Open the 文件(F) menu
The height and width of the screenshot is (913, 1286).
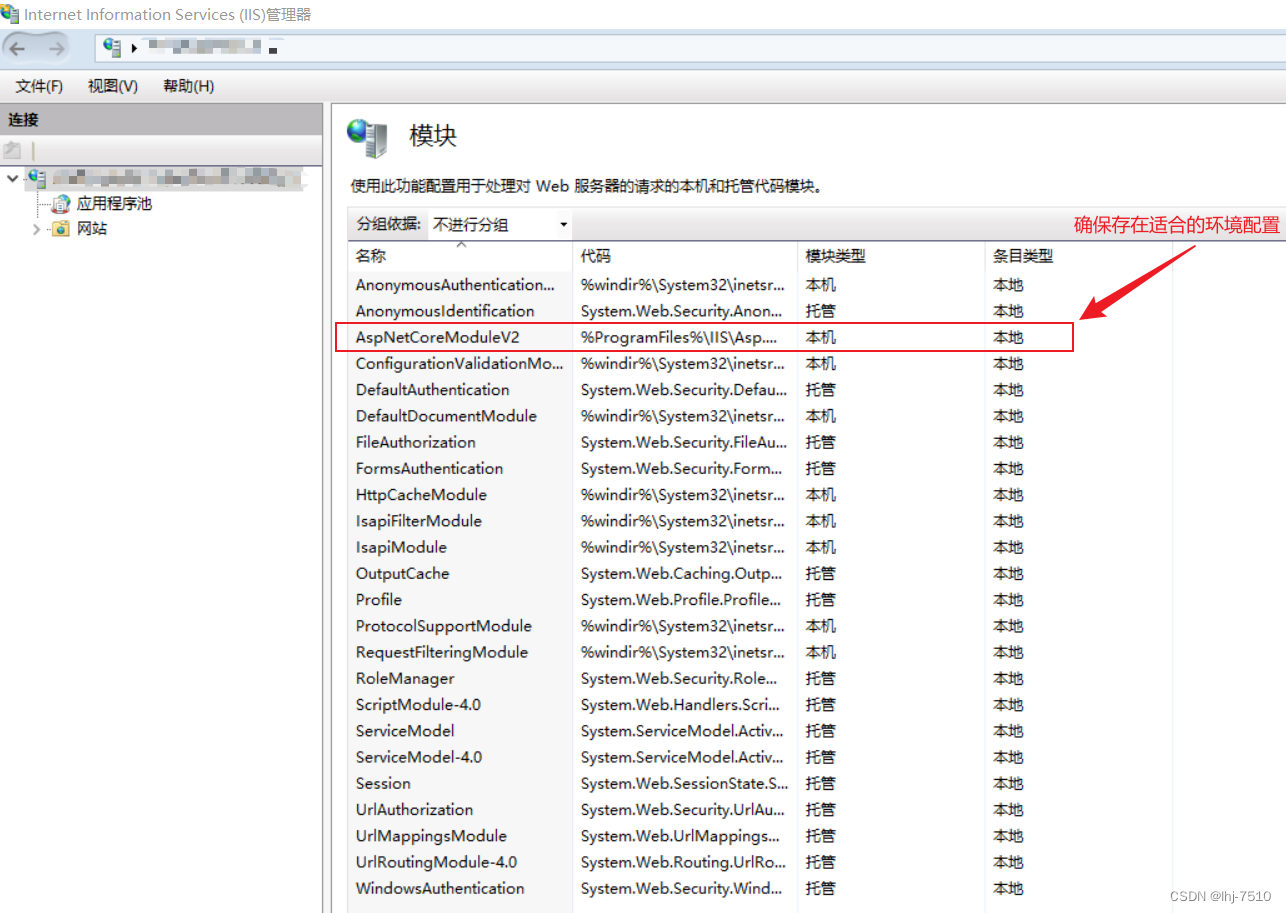click(x=38, y=86)
